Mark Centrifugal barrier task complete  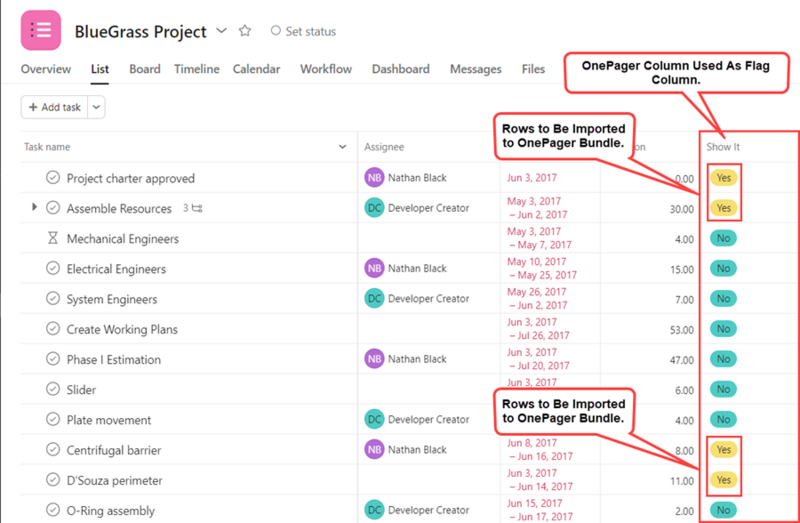coord(53,449)
